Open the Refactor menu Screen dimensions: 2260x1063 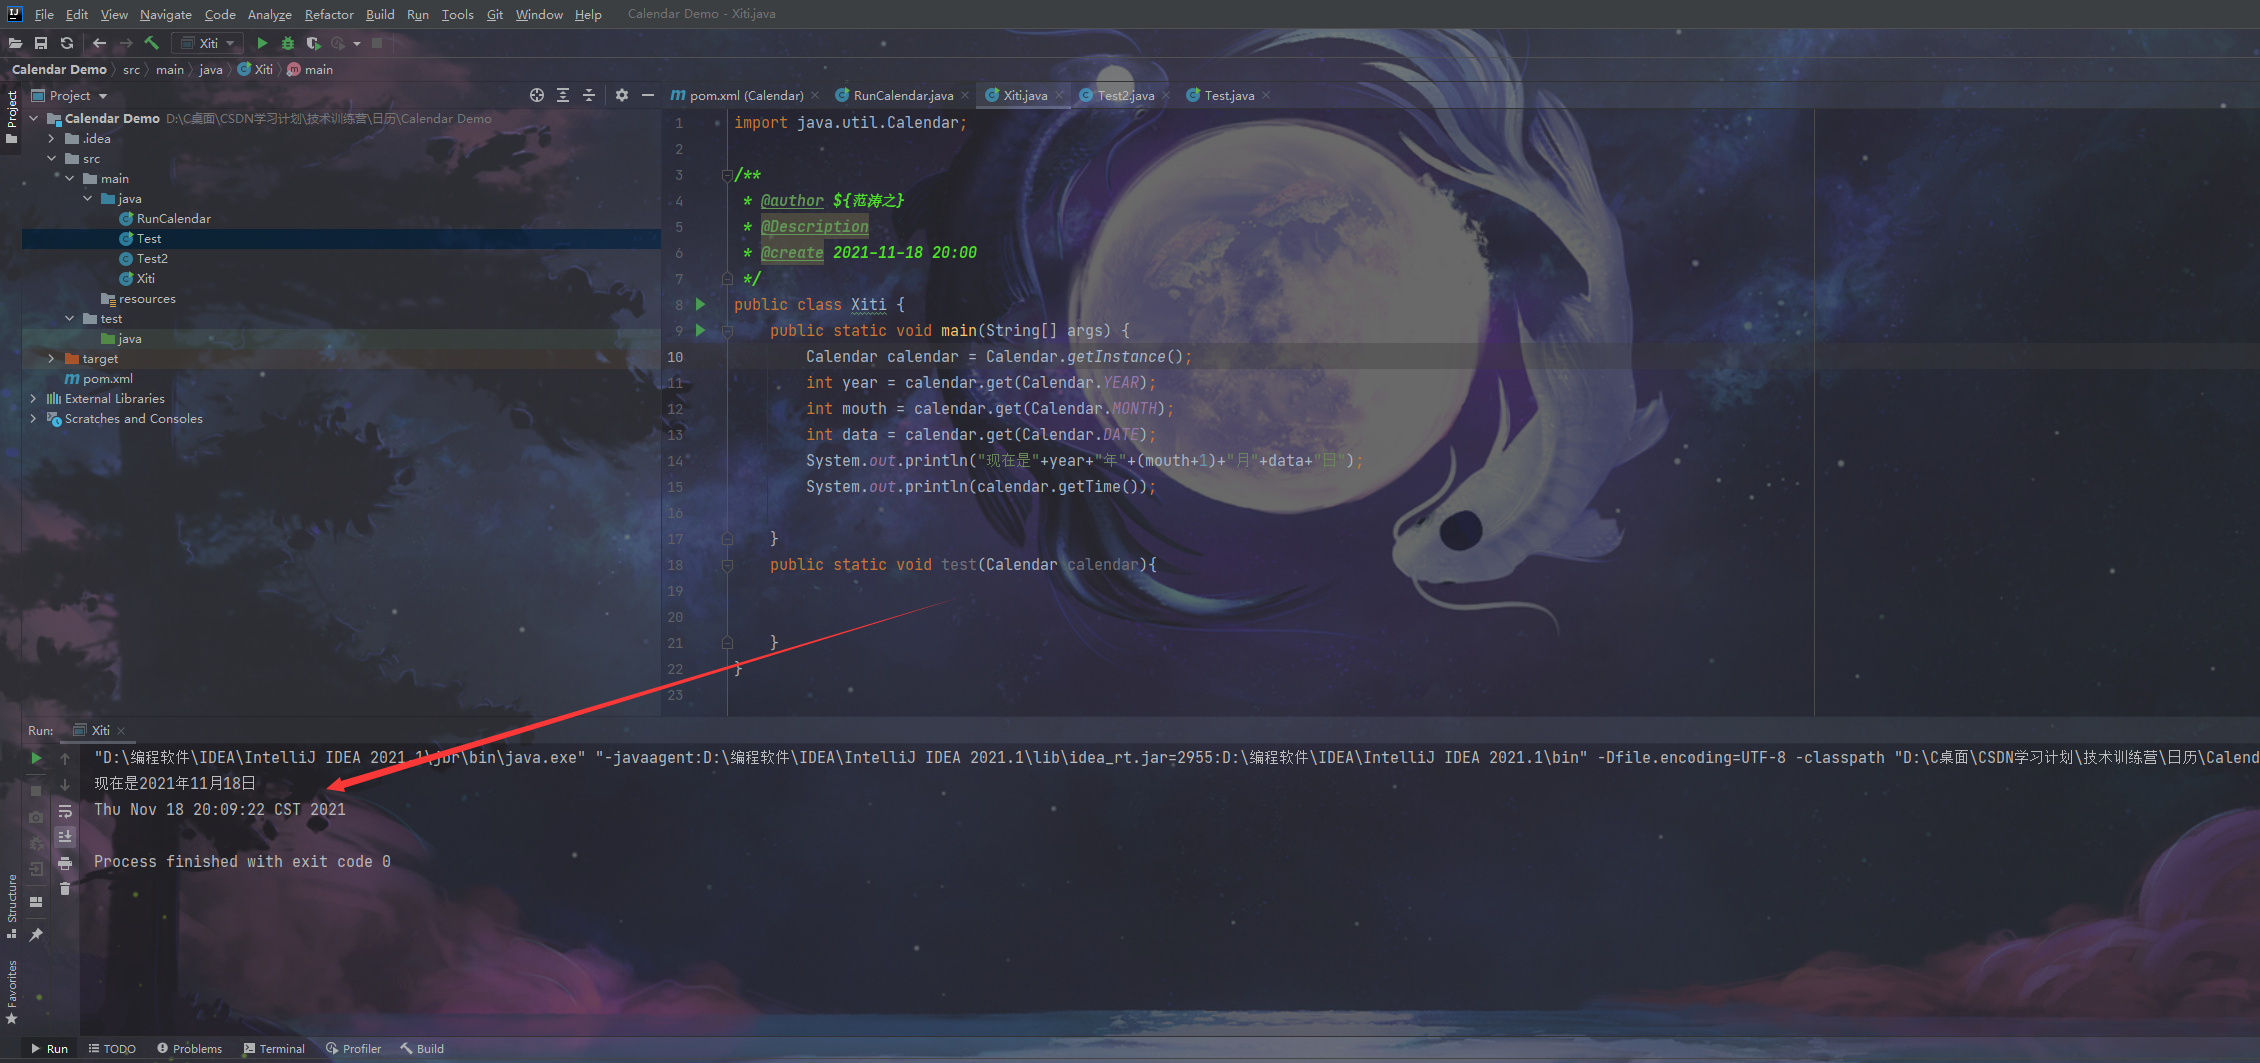(x=329, y=14)
